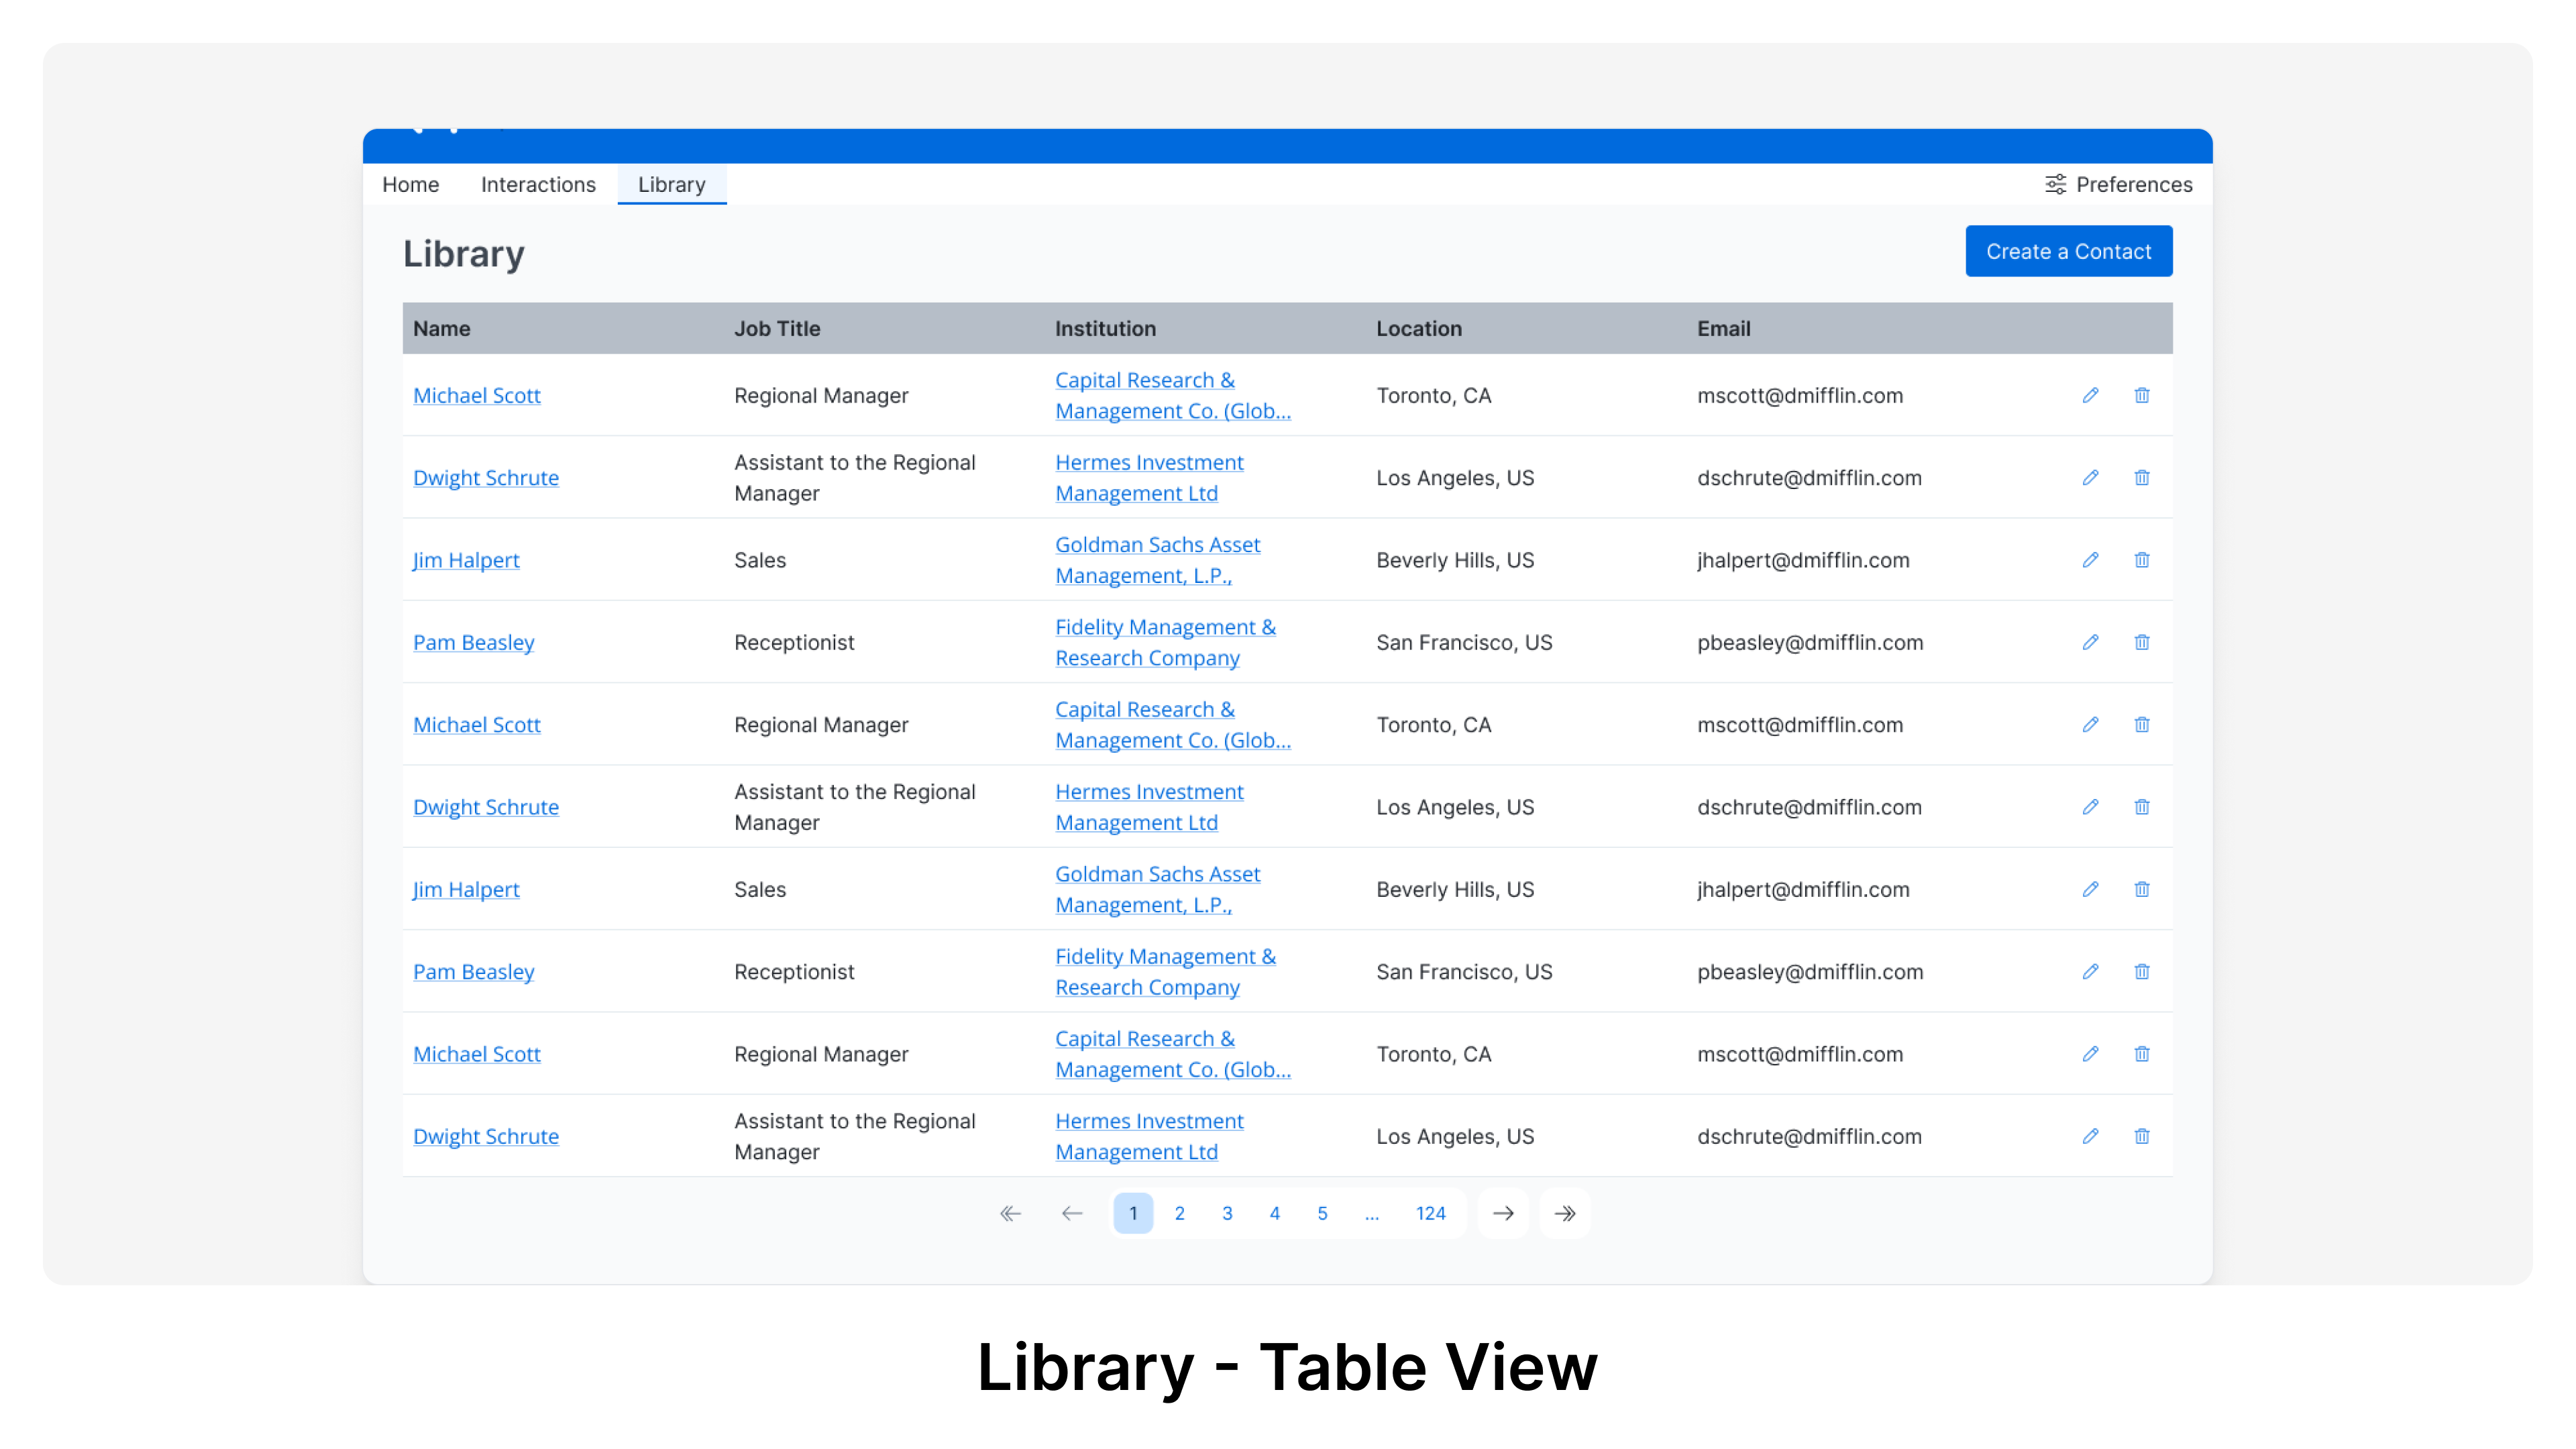Edit Jim Halpert's Sales contact
The width and height of the screenshot is (2576, 1449).
click(x=2090, y=560)
